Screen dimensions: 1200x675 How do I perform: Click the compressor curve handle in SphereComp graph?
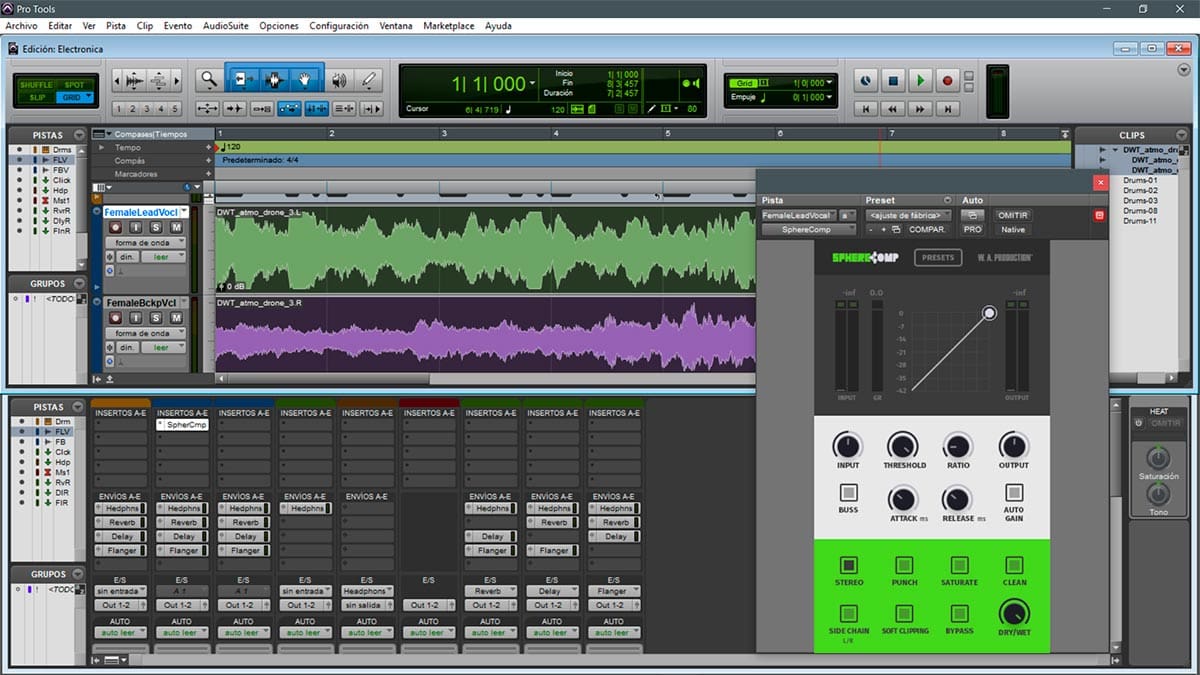tap(989, 313)
